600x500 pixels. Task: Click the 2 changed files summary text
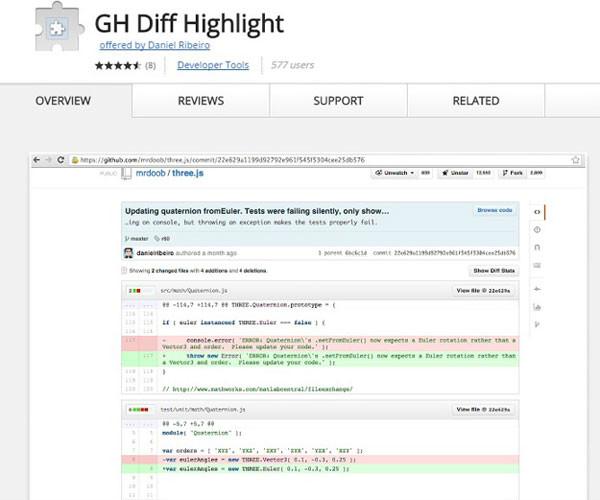coord(170,271)
